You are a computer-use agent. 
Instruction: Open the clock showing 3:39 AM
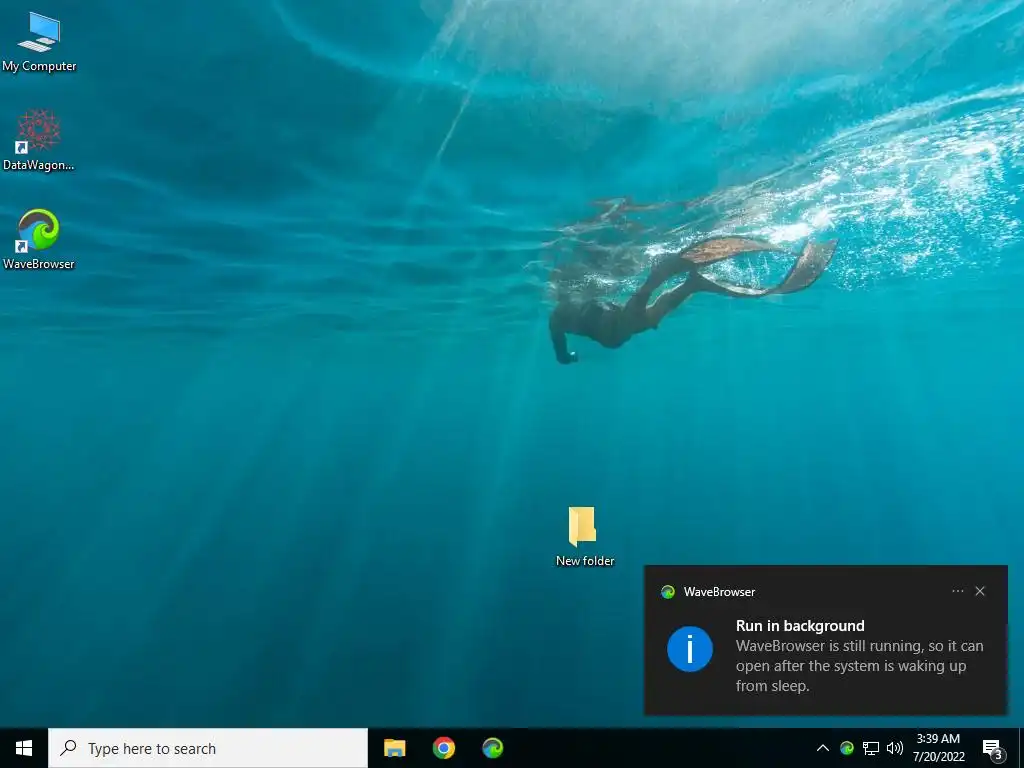point(938,748)
